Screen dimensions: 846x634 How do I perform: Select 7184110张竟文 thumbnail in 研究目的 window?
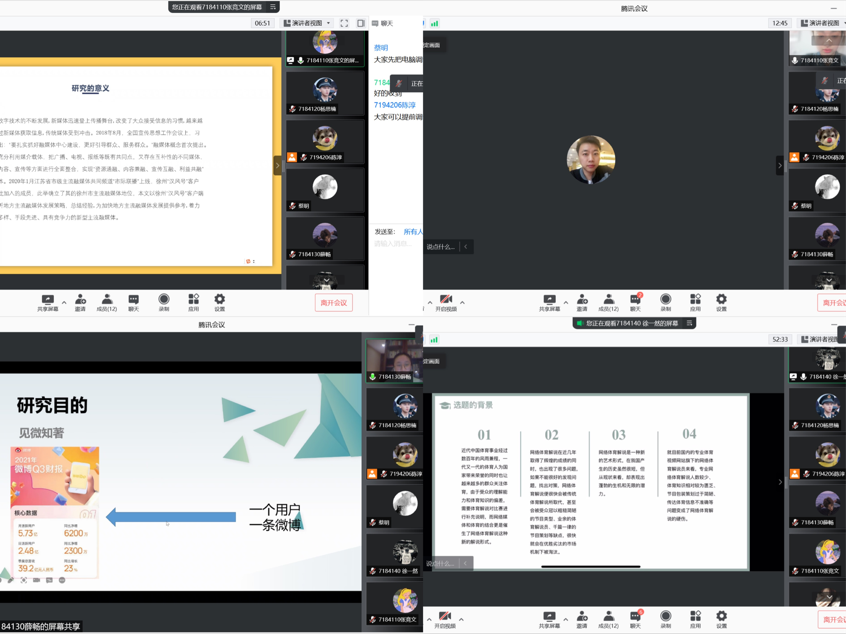(394, 604)
